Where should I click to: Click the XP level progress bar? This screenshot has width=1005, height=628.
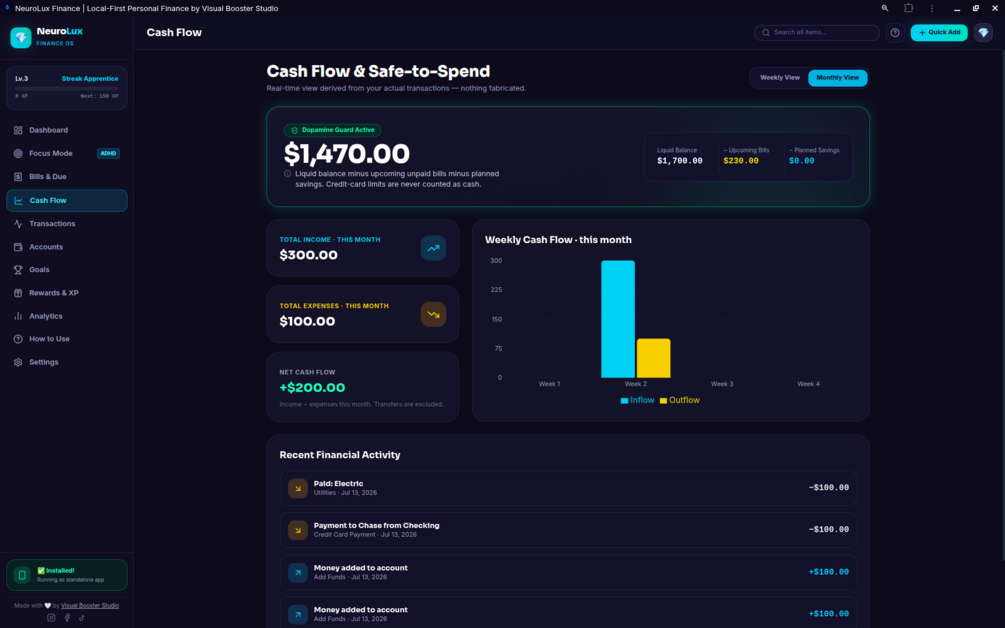tap(67, 88)
